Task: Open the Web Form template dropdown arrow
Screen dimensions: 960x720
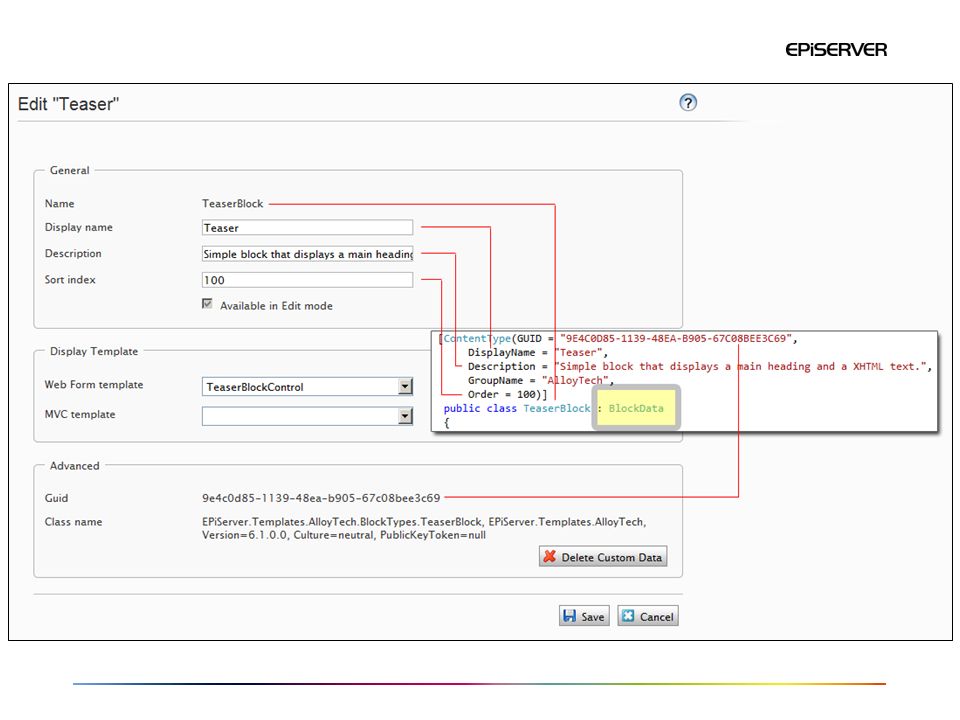Action: click(x=405, y=386)
